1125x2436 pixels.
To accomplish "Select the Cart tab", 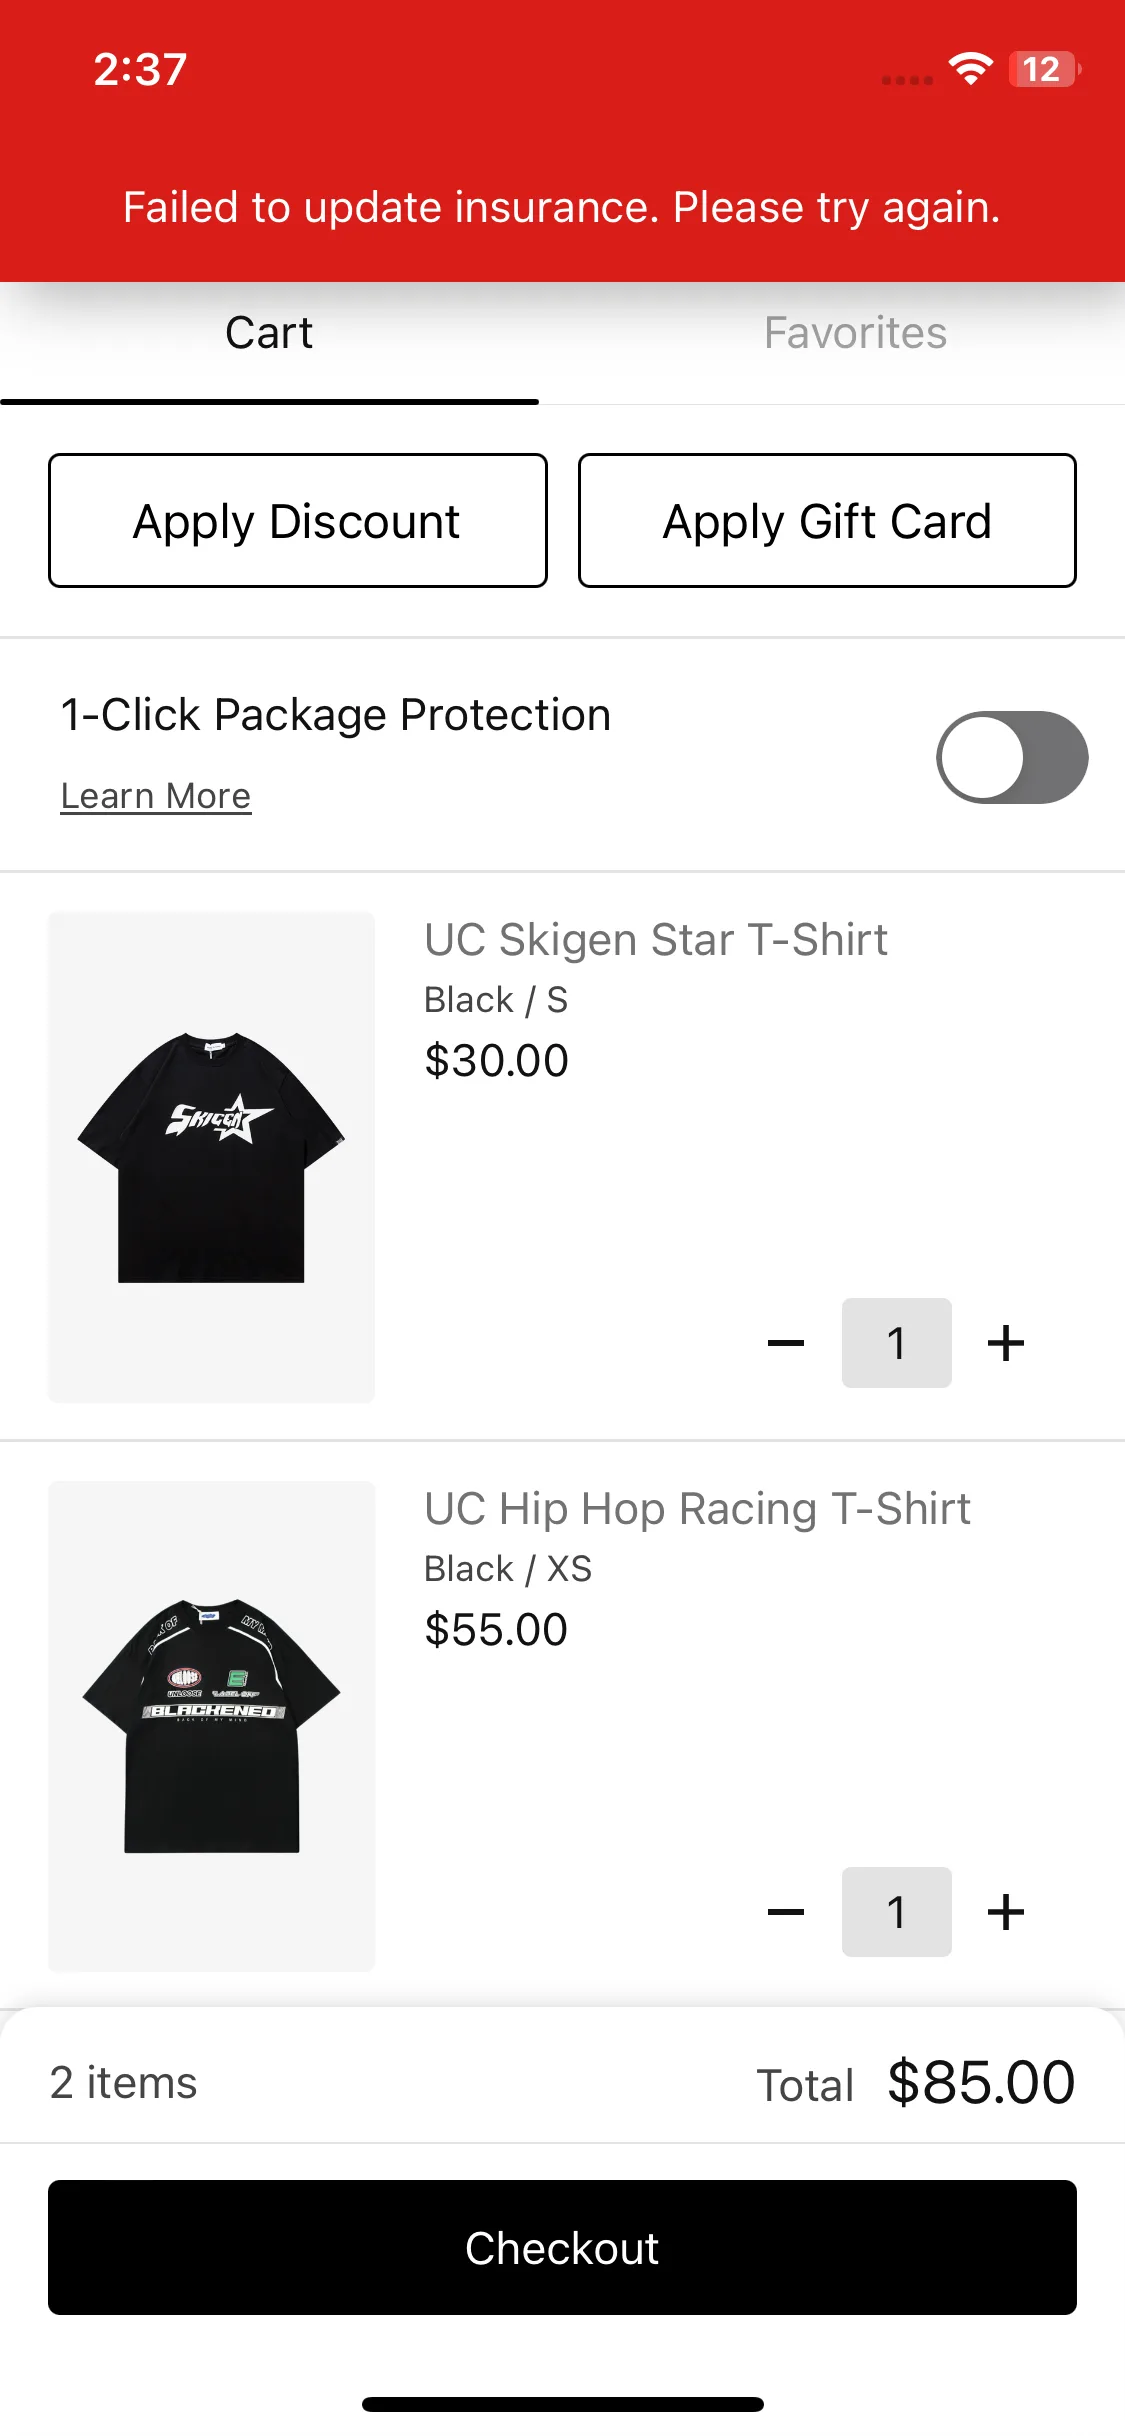I will click(269, 333).
